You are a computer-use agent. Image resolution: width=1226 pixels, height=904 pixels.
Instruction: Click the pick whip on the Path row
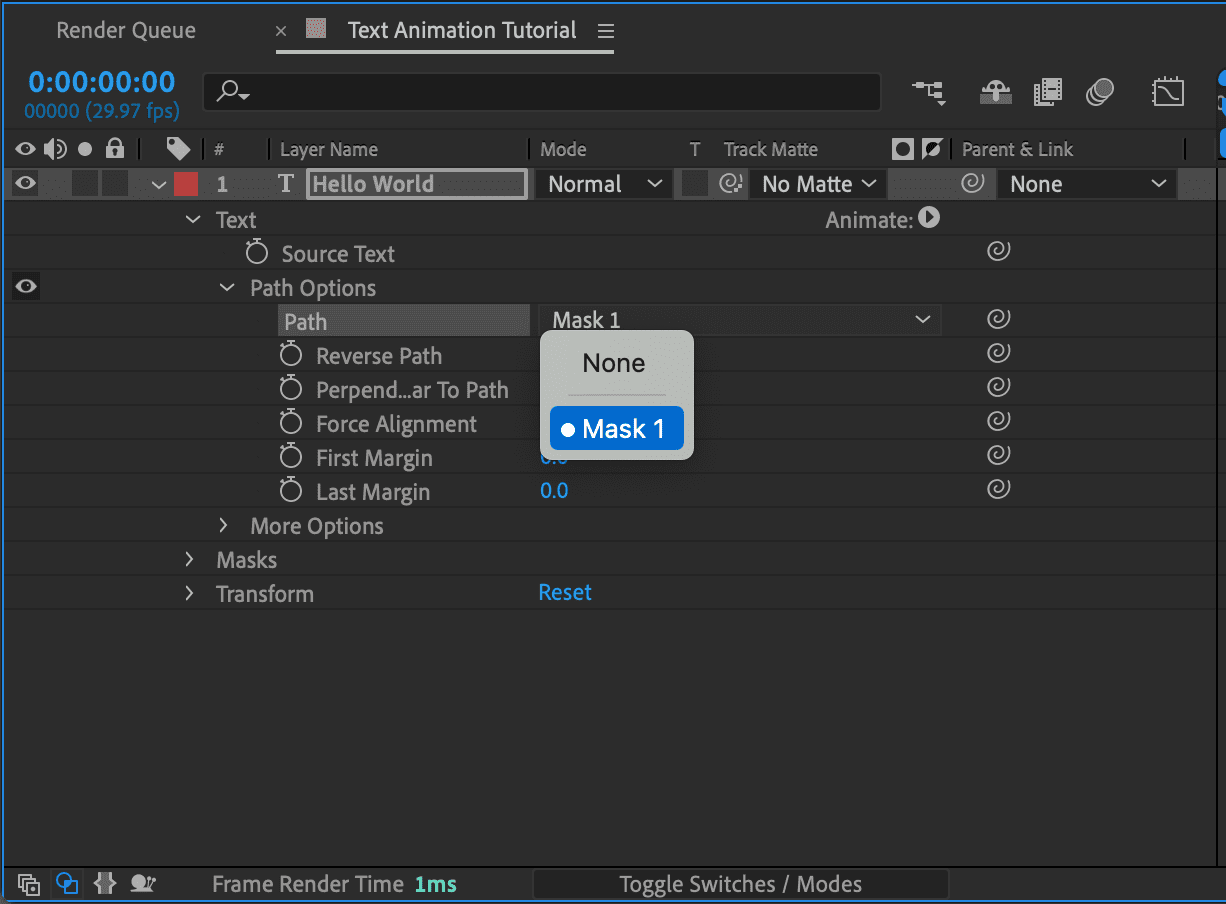(998, 319)
